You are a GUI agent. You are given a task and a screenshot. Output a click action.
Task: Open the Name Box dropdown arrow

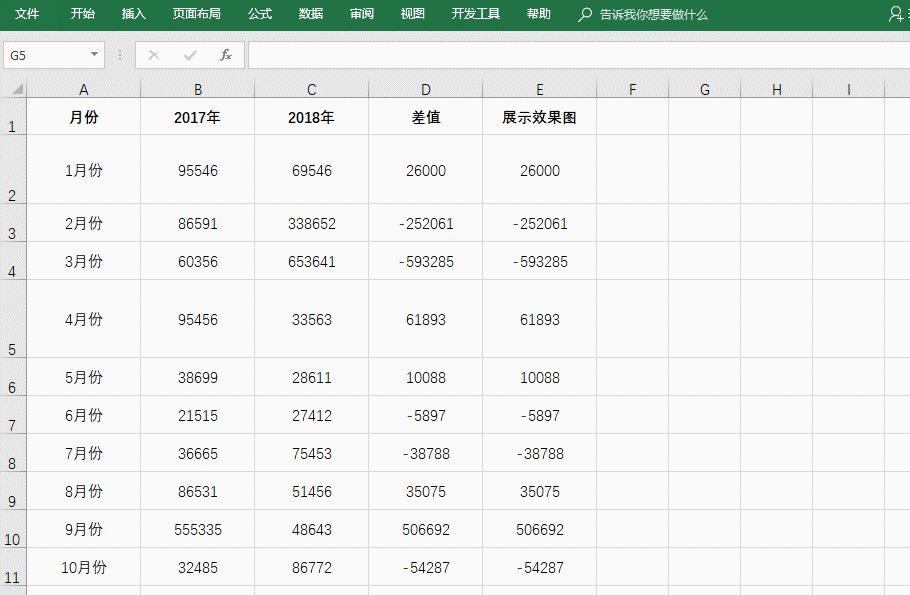click(x=96, y=55)
